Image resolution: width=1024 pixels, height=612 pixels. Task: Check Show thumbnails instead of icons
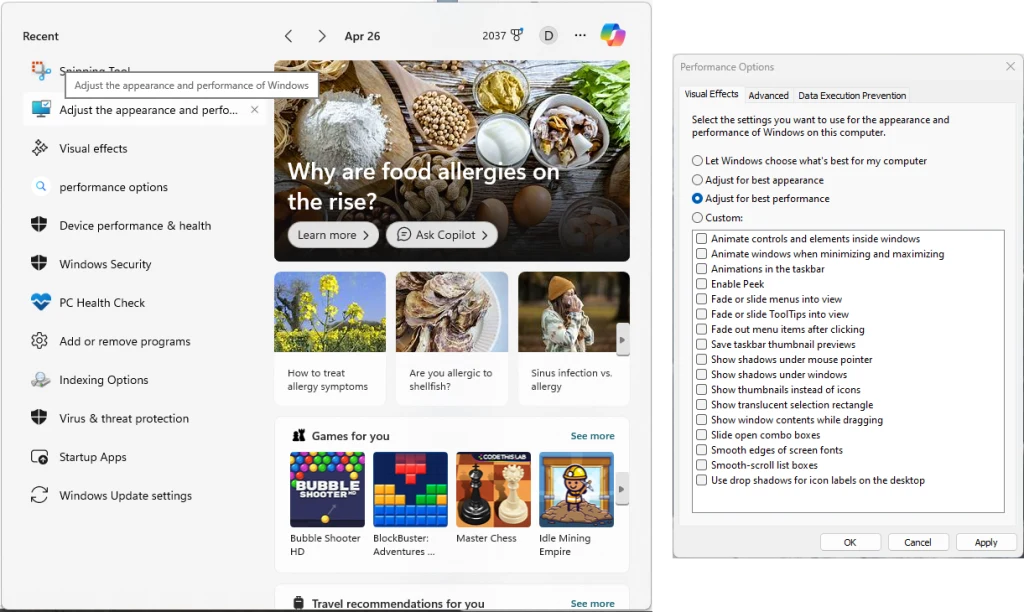click(701, 389)
